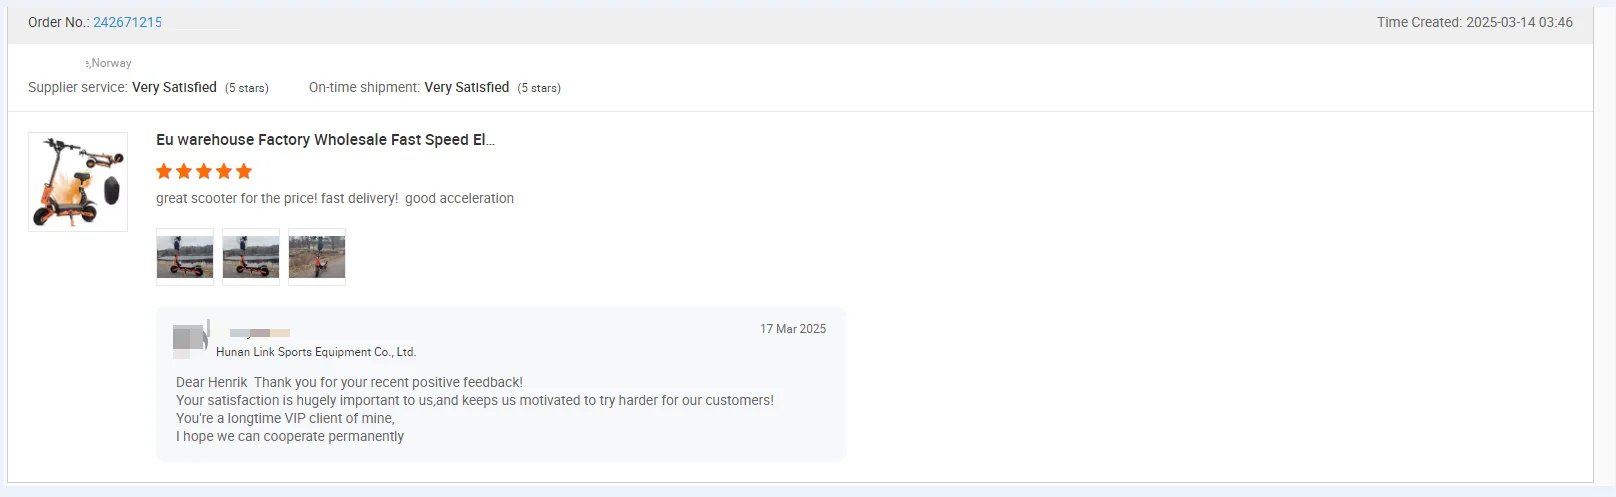Click the 17 Mar 2025 reply date
The image size is (1616, 497).
click(793, 329)
